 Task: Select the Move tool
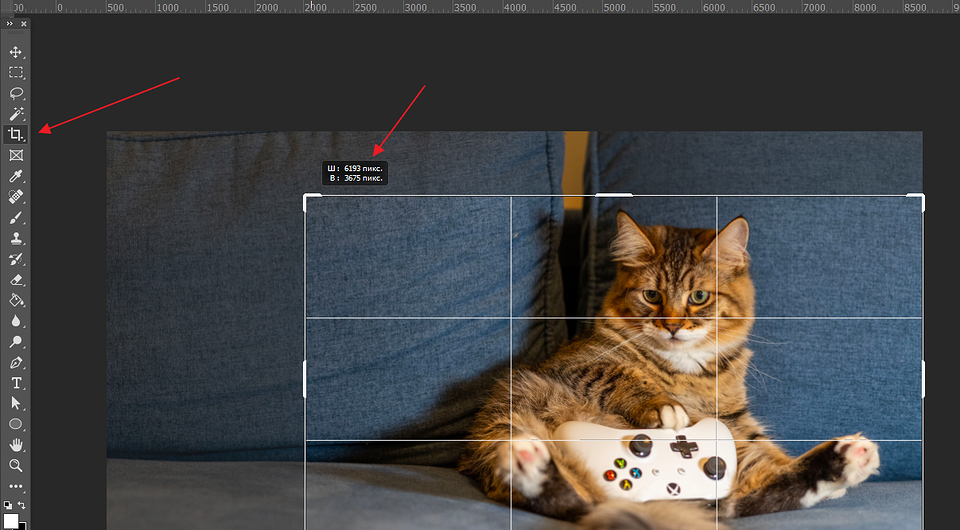(x=16, y=52)
